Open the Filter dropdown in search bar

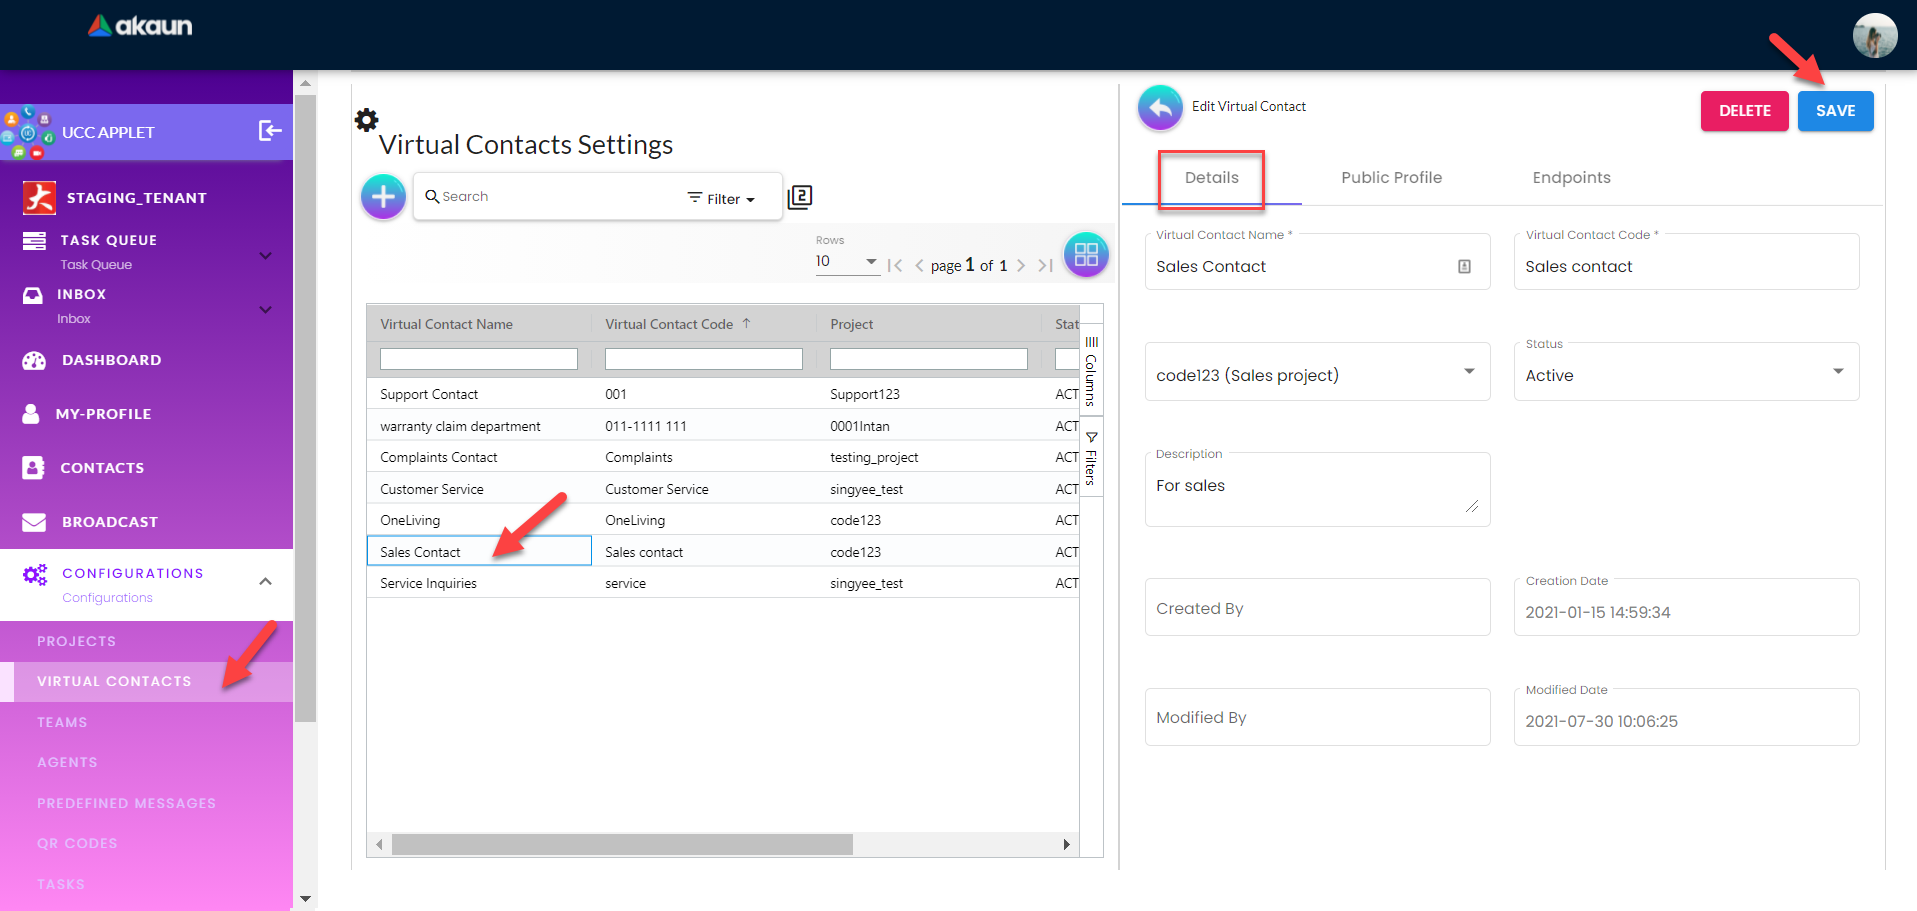pos(721,199)
